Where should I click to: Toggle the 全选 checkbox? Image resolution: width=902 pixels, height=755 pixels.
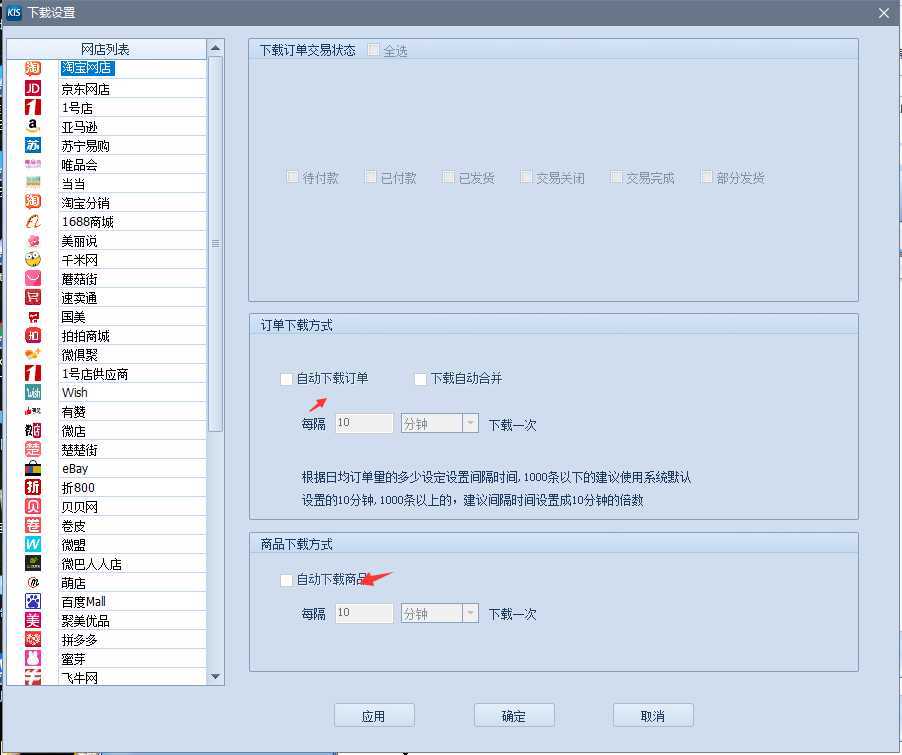pyautogui.click(x=373, y=50)
